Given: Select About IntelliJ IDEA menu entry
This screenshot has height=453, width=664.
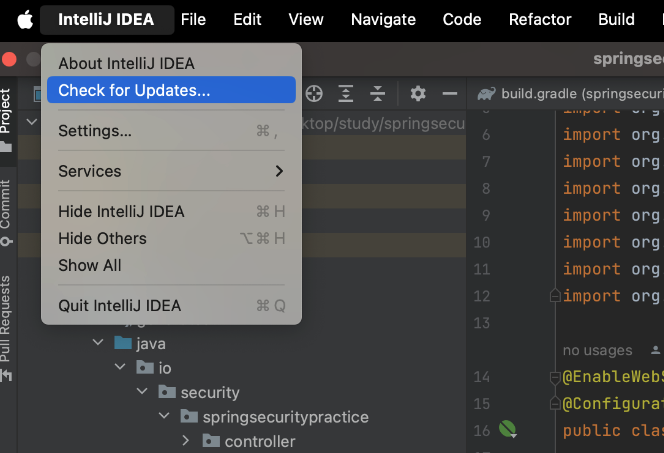Looking at the screenshot, I should 171,64.
